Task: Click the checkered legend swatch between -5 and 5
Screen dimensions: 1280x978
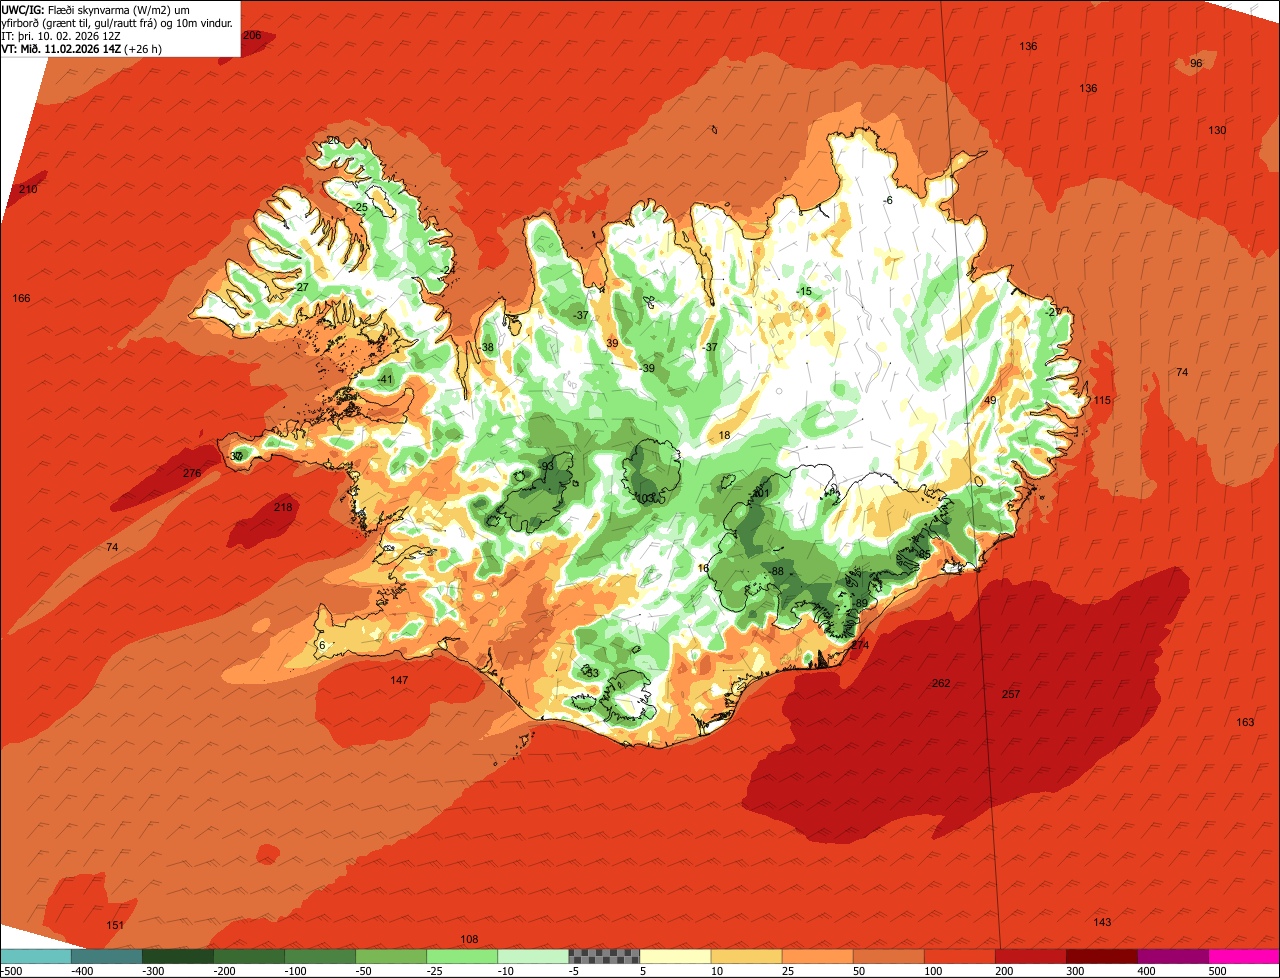Action: (604, 956)
